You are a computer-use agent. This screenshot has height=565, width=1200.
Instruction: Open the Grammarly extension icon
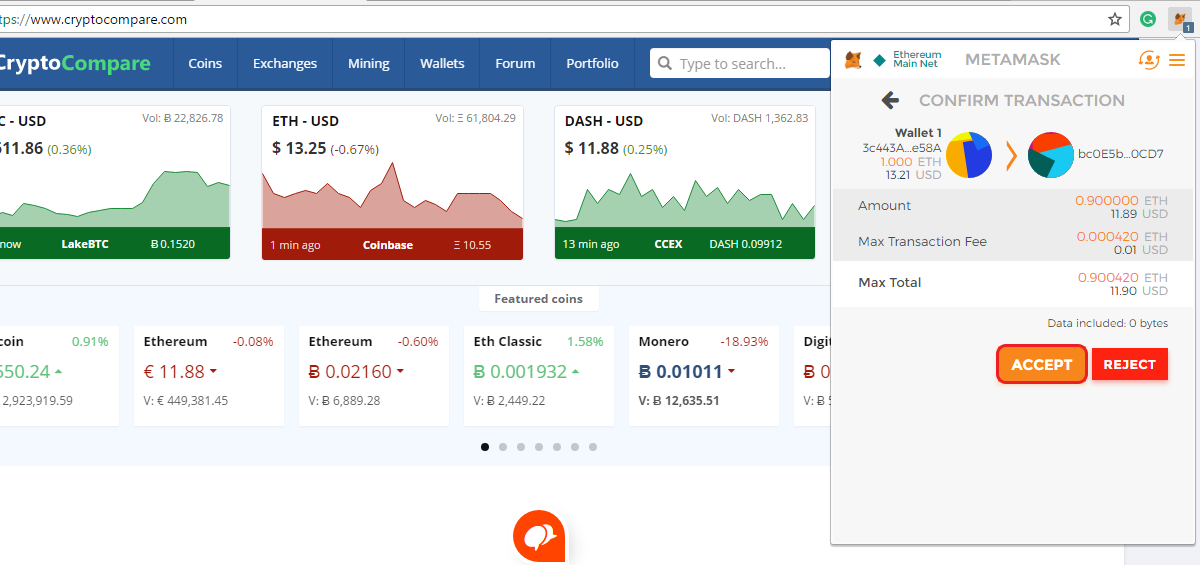(x=1149, y=19)
